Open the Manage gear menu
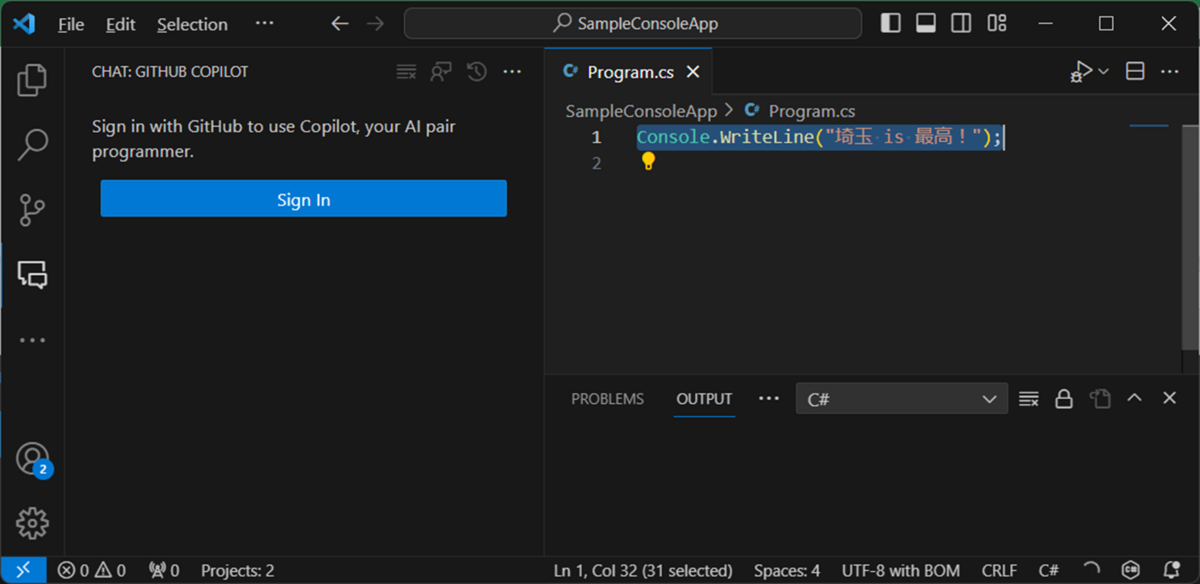The image size is (1200, 584). [x=32, y=522]
